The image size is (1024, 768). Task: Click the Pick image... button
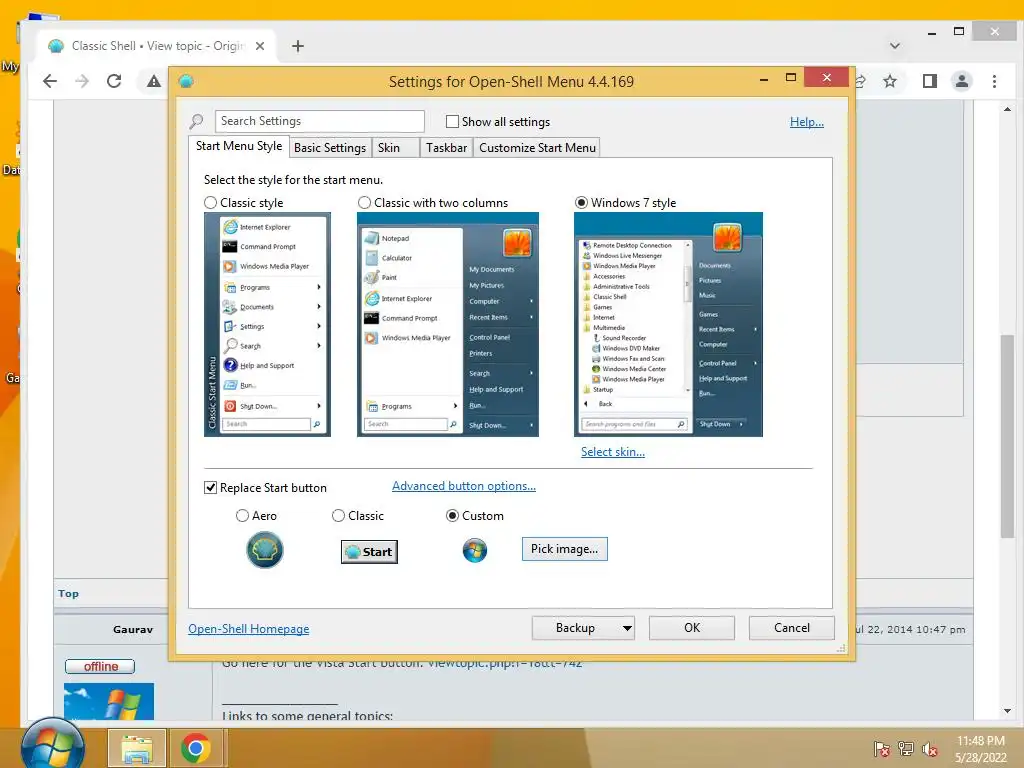[564, 549]
